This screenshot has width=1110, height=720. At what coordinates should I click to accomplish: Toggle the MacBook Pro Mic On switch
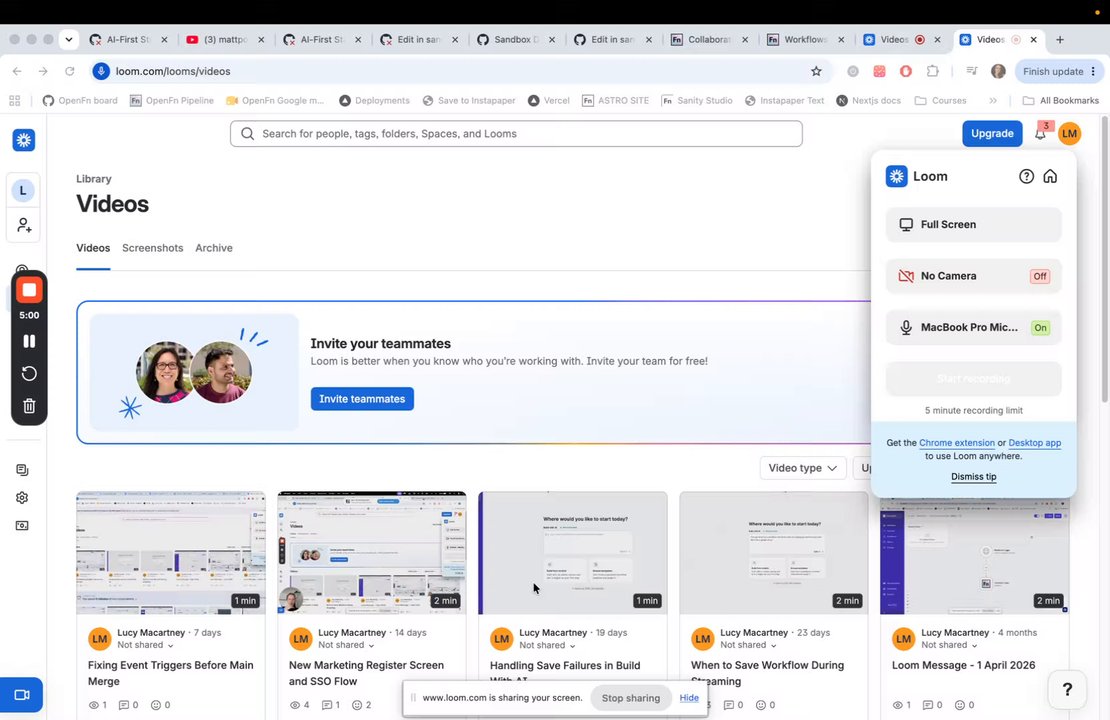[x=1040, y=328]
